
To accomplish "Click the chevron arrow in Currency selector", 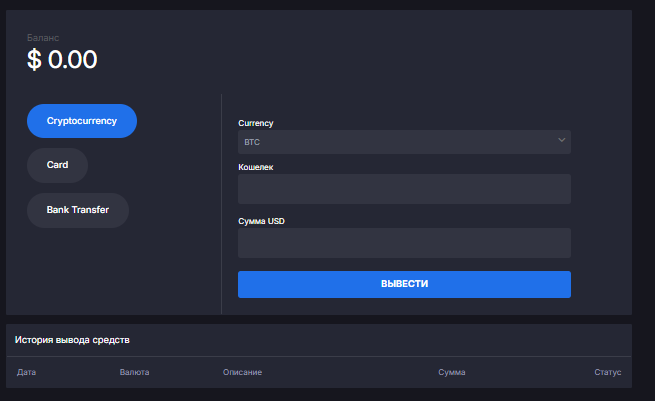I will [561, 141].
